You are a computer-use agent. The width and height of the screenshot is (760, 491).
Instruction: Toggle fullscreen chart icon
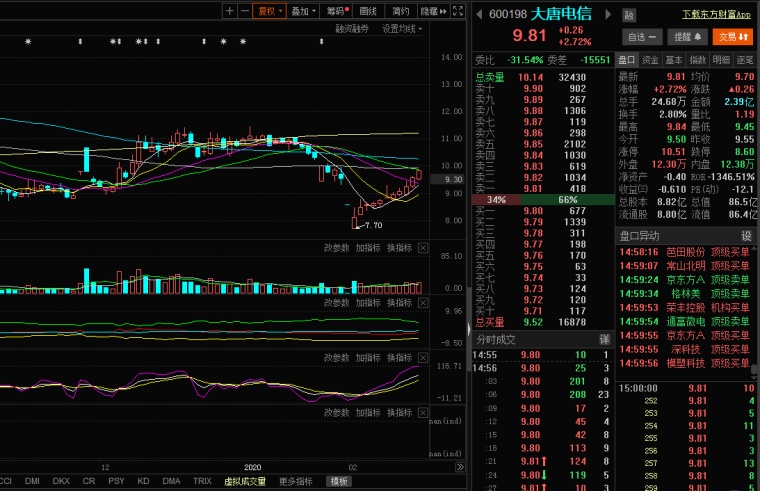click(x=458, y=11)
